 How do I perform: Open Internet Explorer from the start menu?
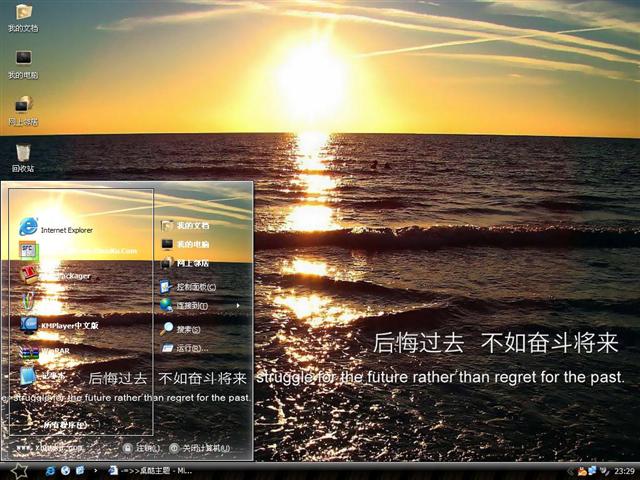56,228
